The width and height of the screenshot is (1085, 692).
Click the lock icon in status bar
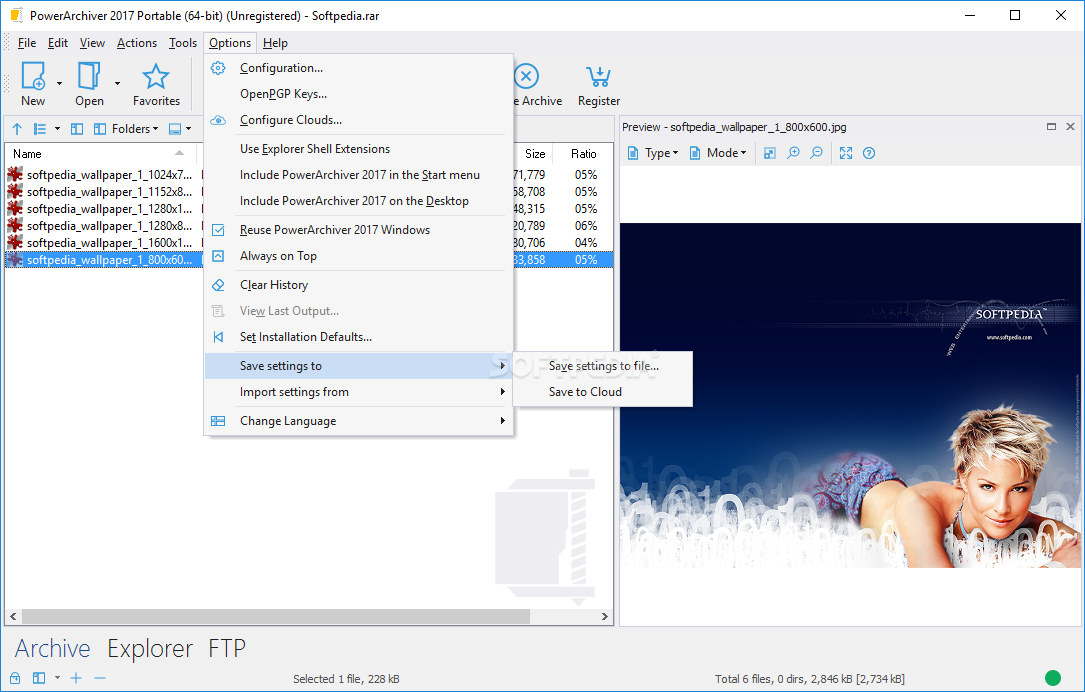pyautogui.click(x=15, y=678)
